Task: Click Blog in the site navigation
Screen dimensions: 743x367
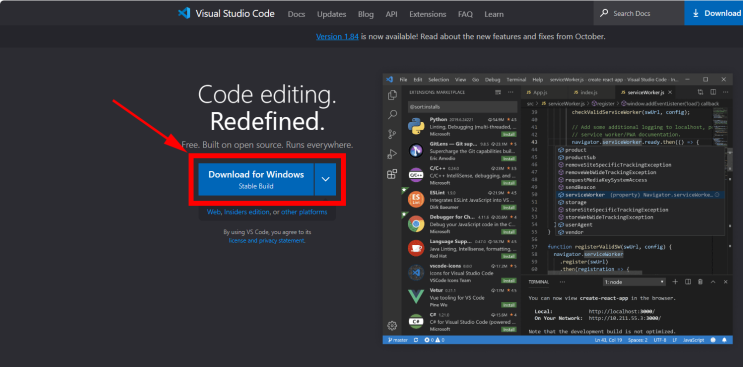Action: tap(366, 14)
